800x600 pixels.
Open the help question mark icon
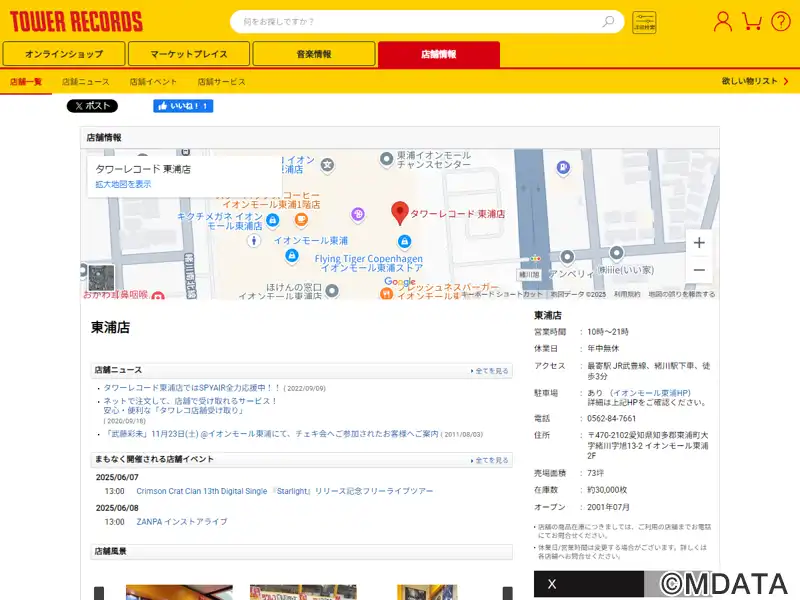tap(781, 21)
